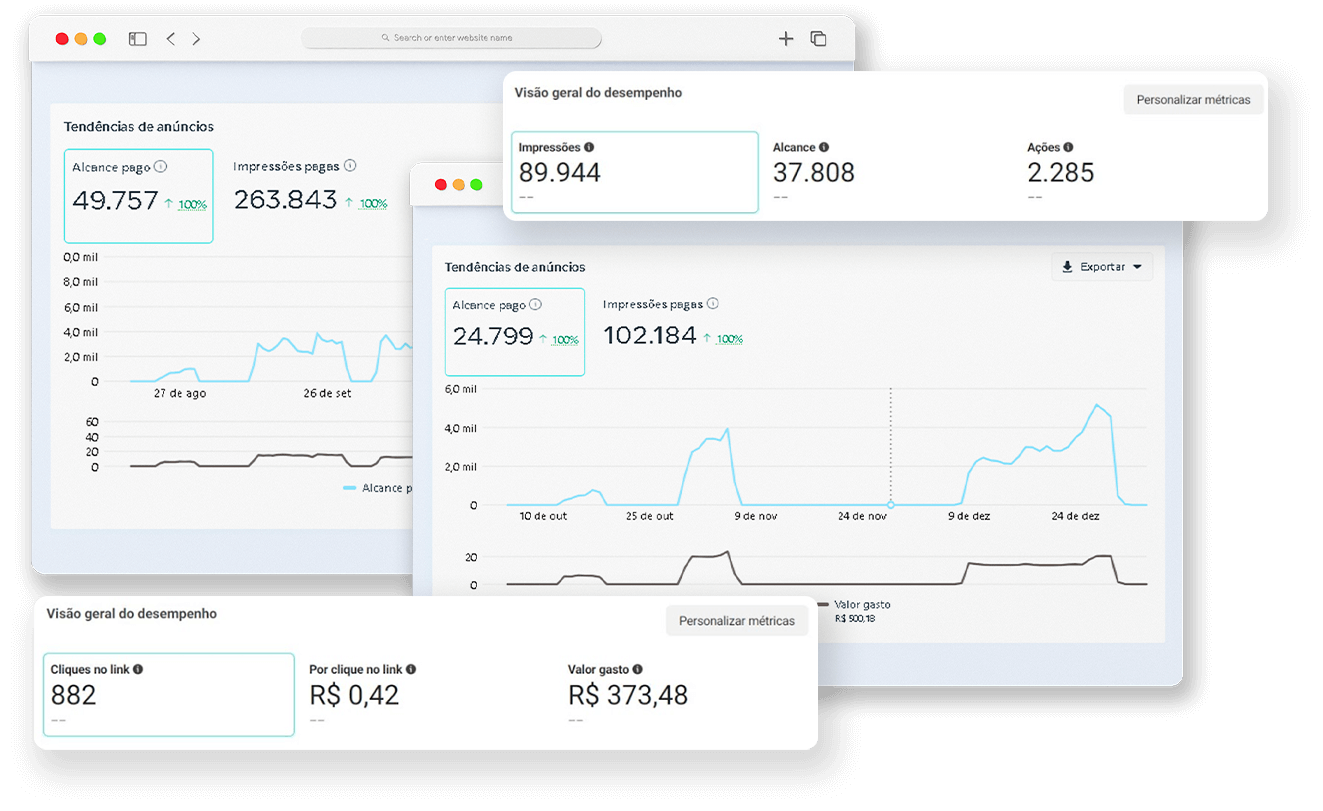Click the browser address search field
1323x811 pixels.
coord(452,38)
